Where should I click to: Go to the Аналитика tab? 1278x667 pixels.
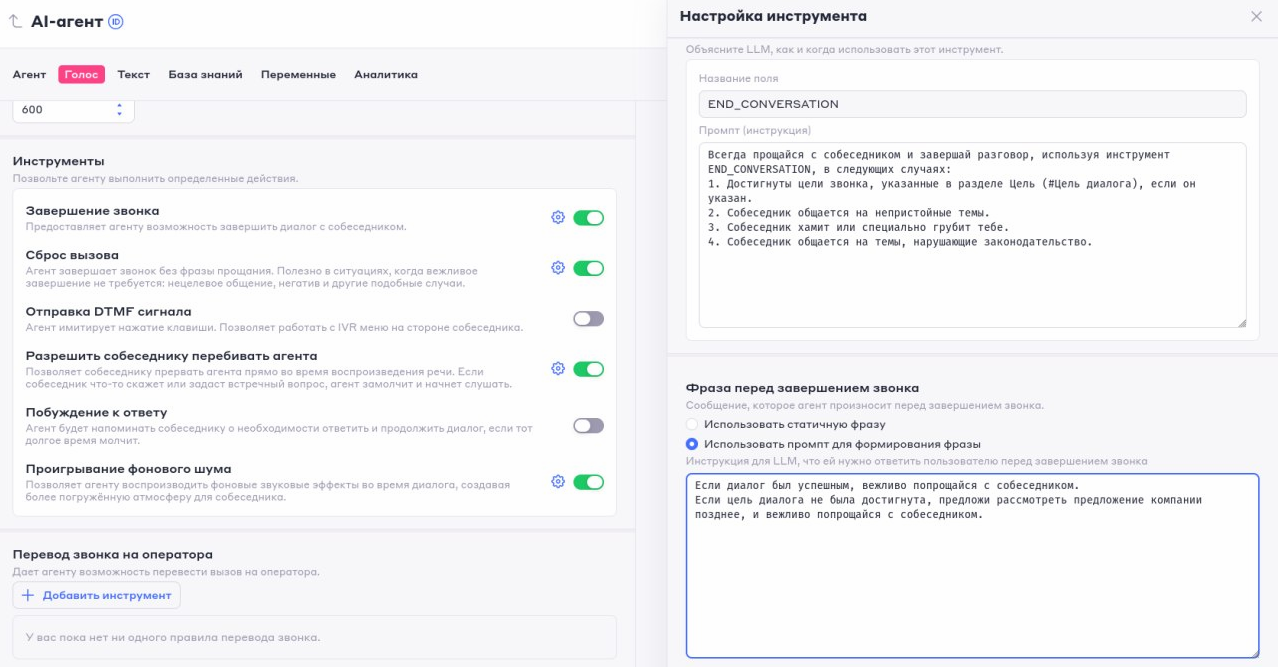pyautogui.click(x=386, y=74)
